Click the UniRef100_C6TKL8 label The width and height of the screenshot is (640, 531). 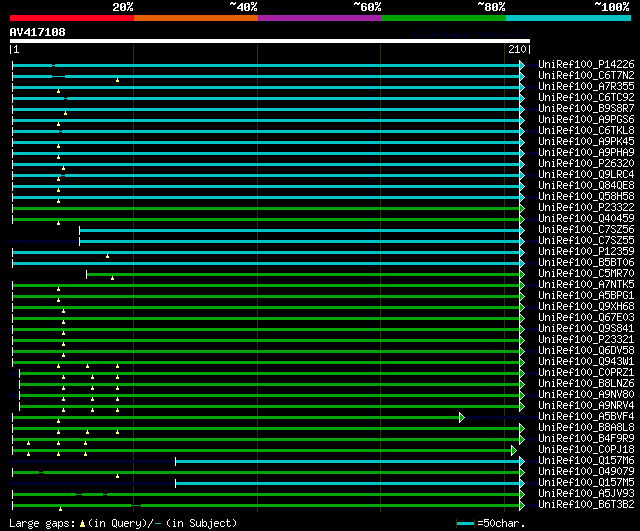click(586, 130)
